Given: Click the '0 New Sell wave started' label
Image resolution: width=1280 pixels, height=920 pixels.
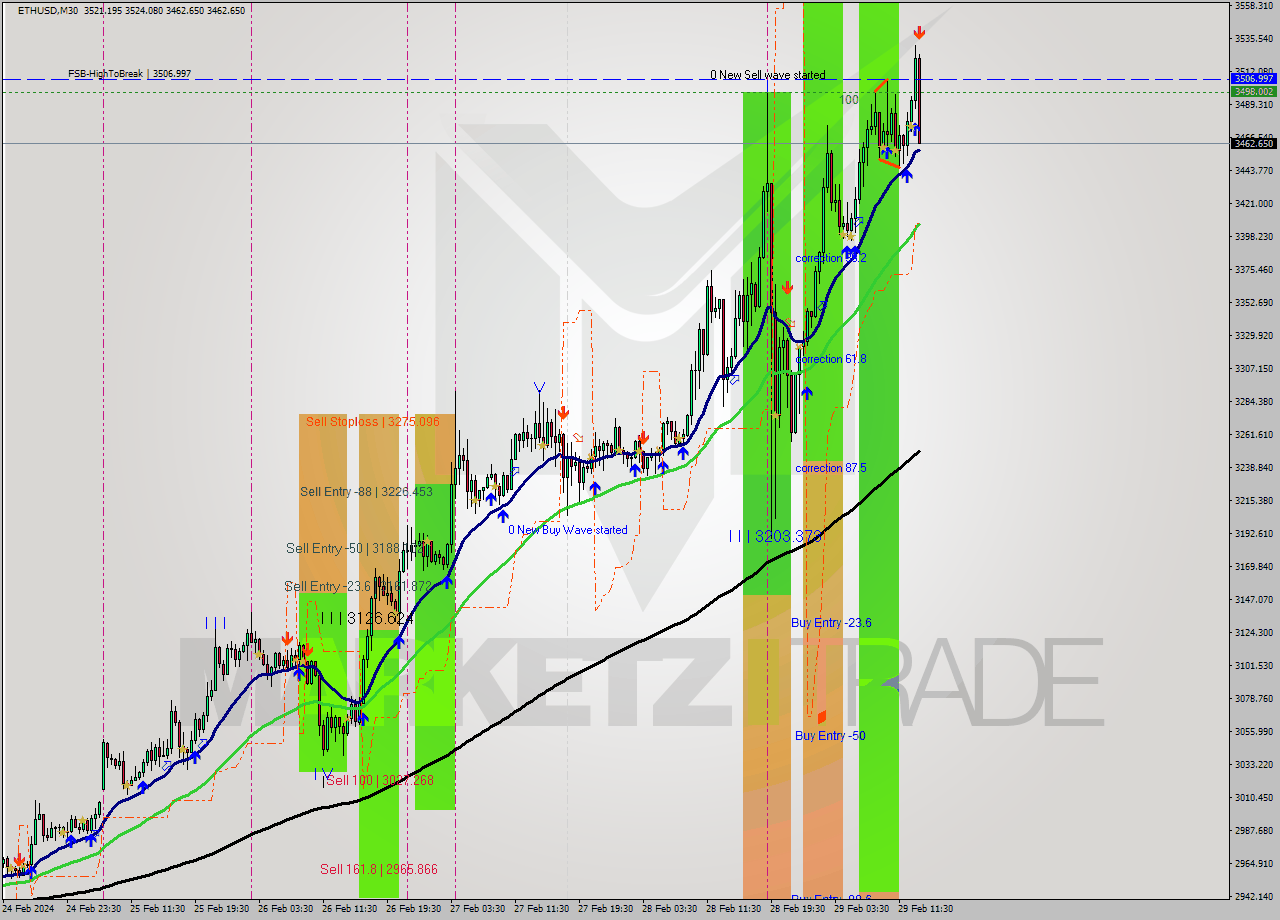Looking at the screenshot, I should 768,75.
